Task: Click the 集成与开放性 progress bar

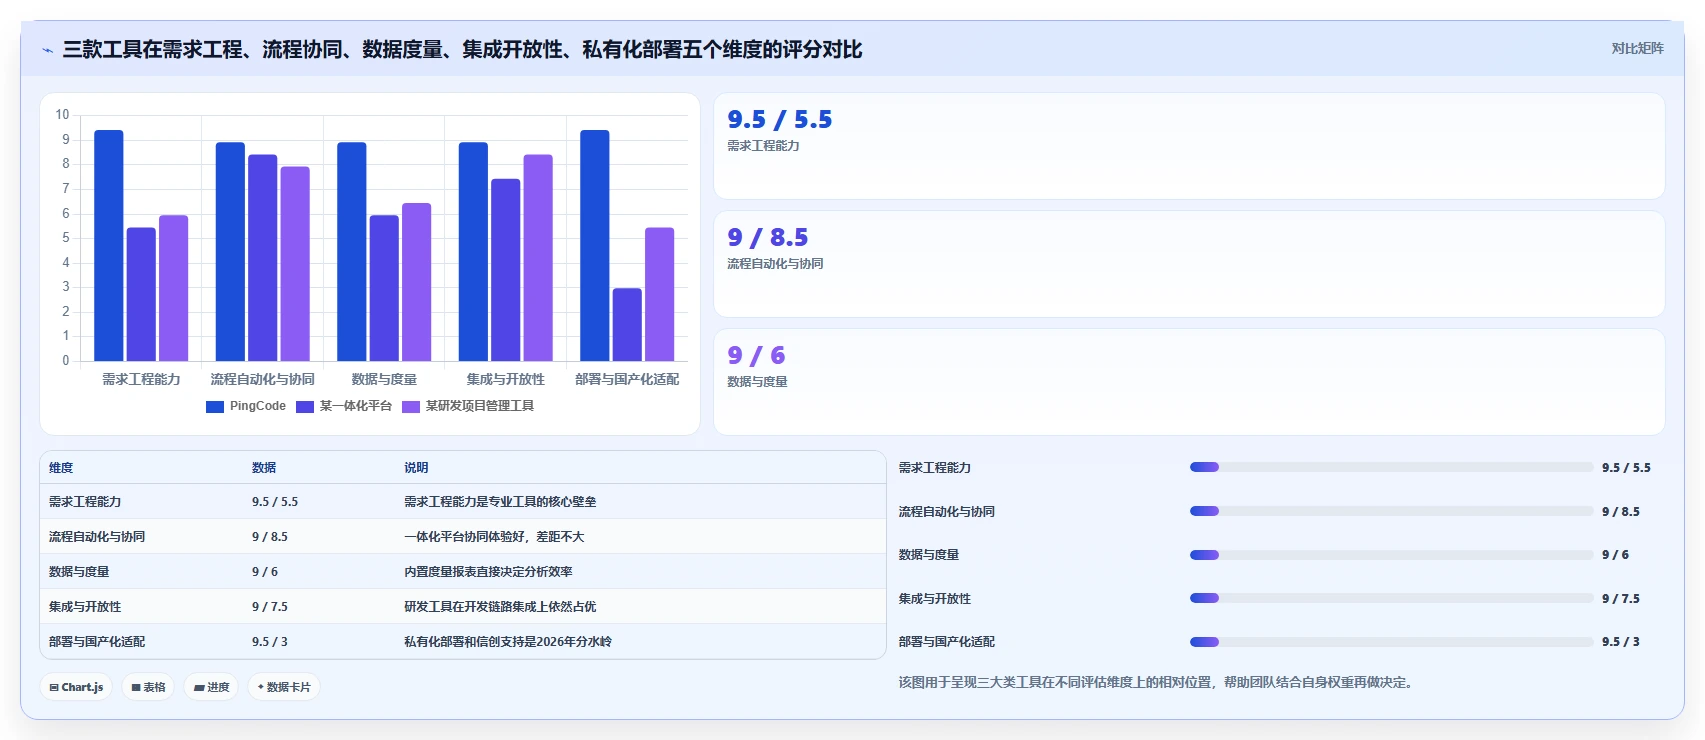Action: click(x=1391, y=598)
